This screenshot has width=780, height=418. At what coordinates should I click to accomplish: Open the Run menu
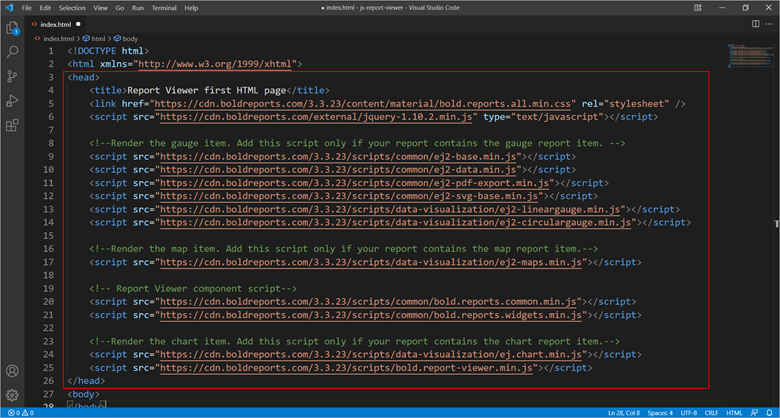138,8
